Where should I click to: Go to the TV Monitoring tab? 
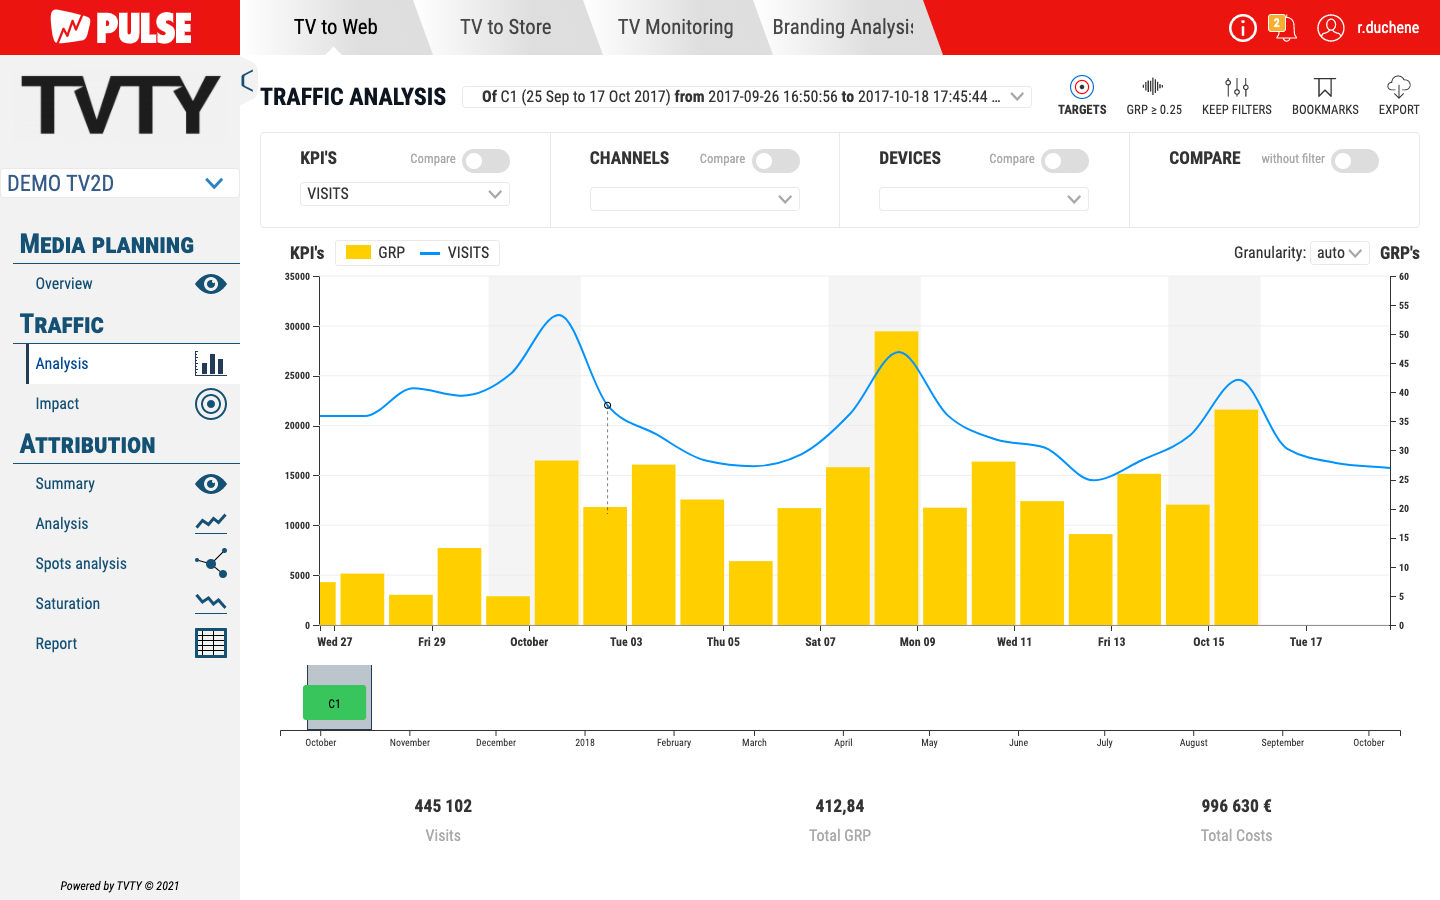[x=675, y=27]
